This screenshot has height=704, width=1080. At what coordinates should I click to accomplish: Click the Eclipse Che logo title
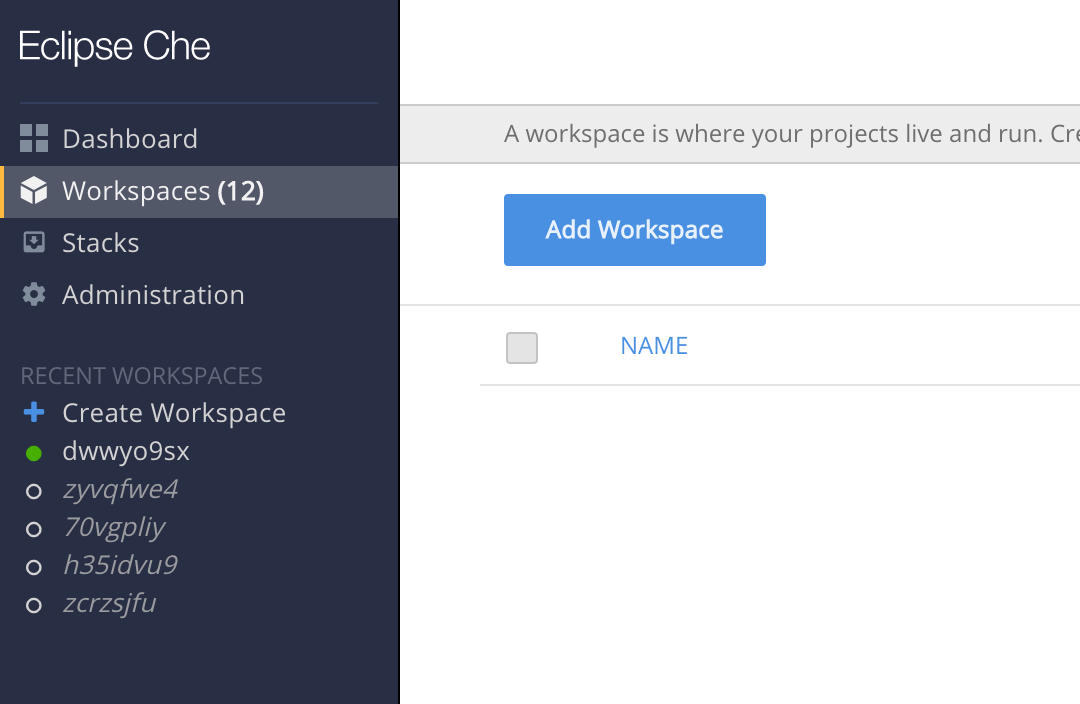[x=115, y=47]
